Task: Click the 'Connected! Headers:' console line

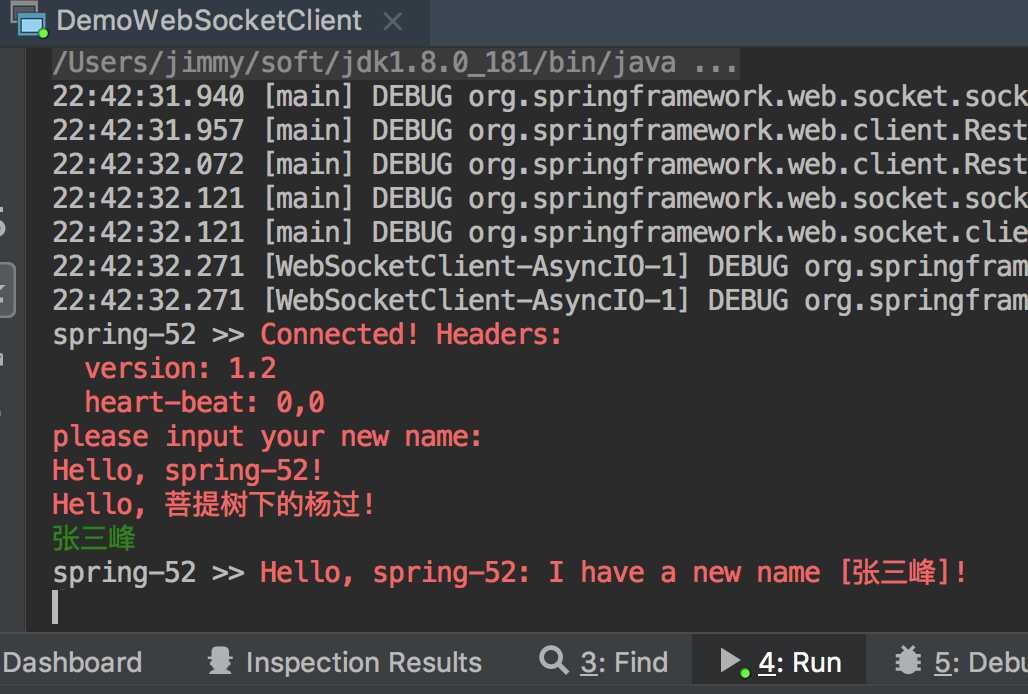Action: point(411,335)
